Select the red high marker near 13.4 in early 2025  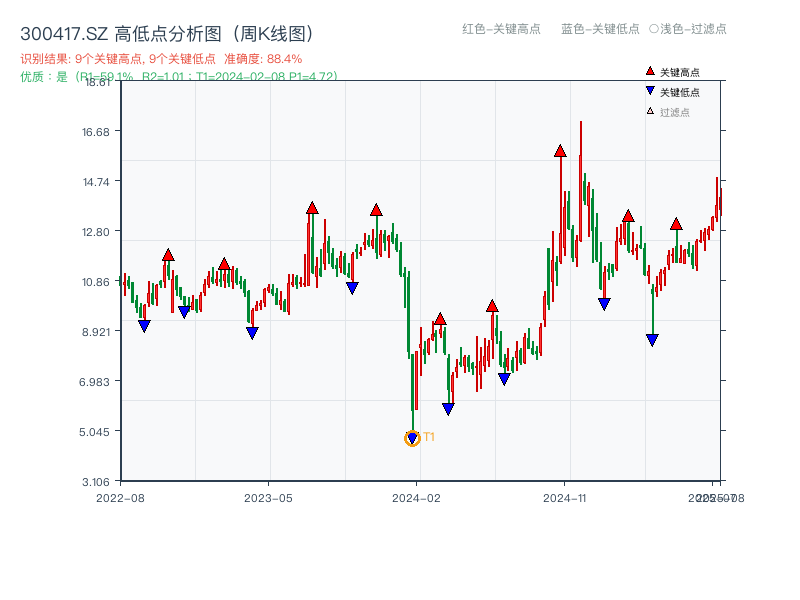[628, 216]
